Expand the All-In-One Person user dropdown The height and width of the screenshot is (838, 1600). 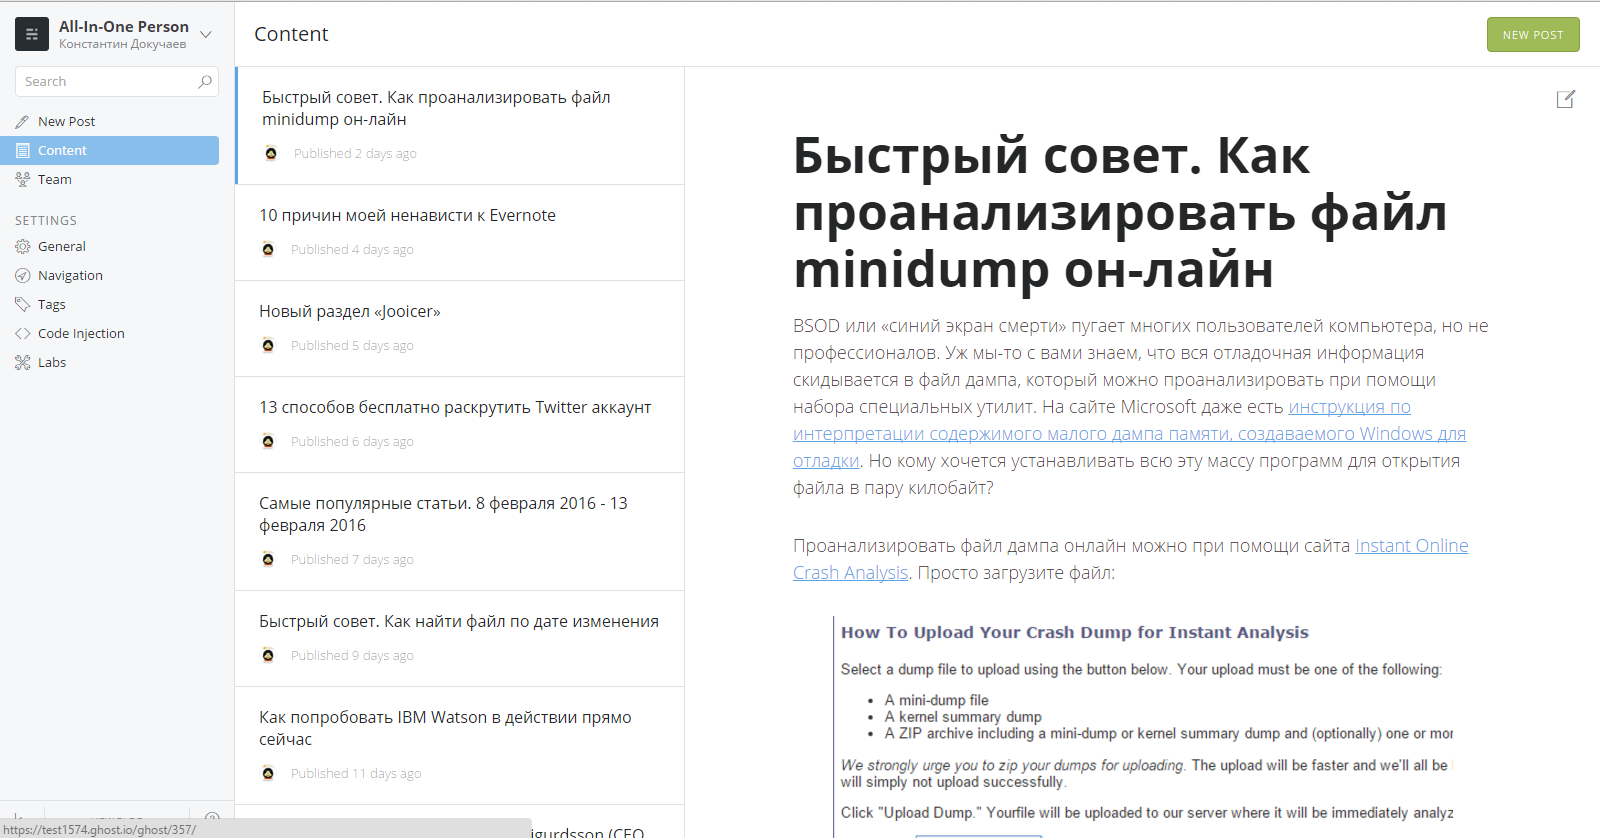click(206, 35)
